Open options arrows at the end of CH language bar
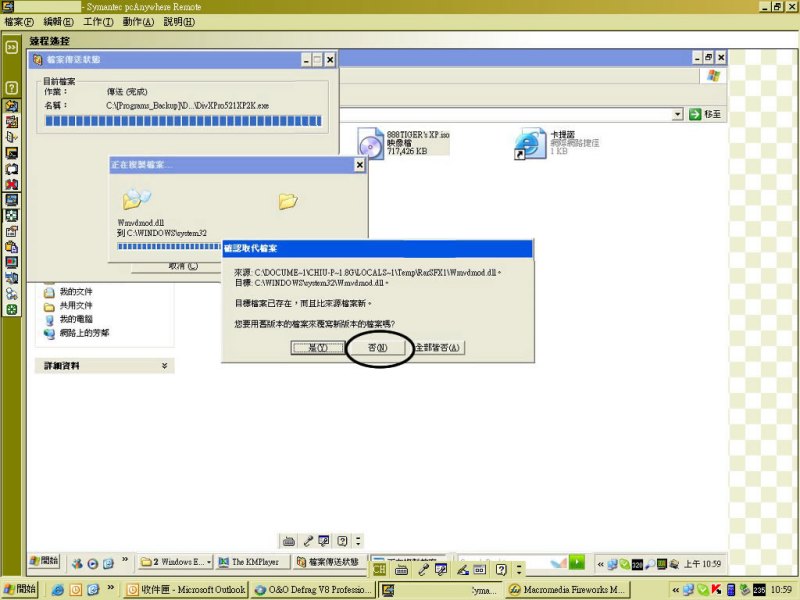The image size is (800, 600). (x=519, y=569)
